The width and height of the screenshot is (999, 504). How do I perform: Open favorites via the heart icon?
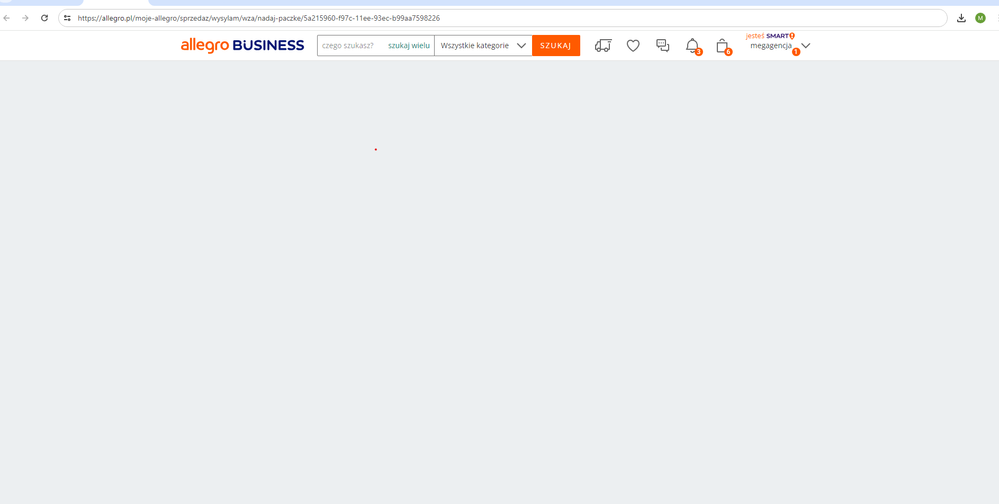(633, 46)
